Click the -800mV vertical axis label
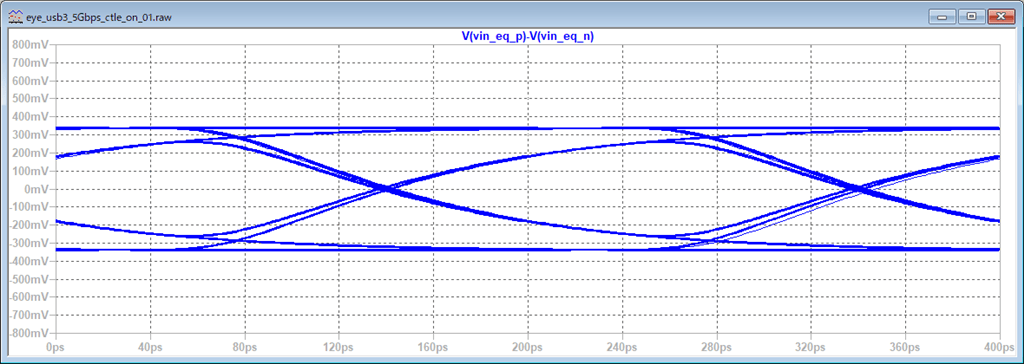This screenshot has height=364, width=1024. [30, 333]
